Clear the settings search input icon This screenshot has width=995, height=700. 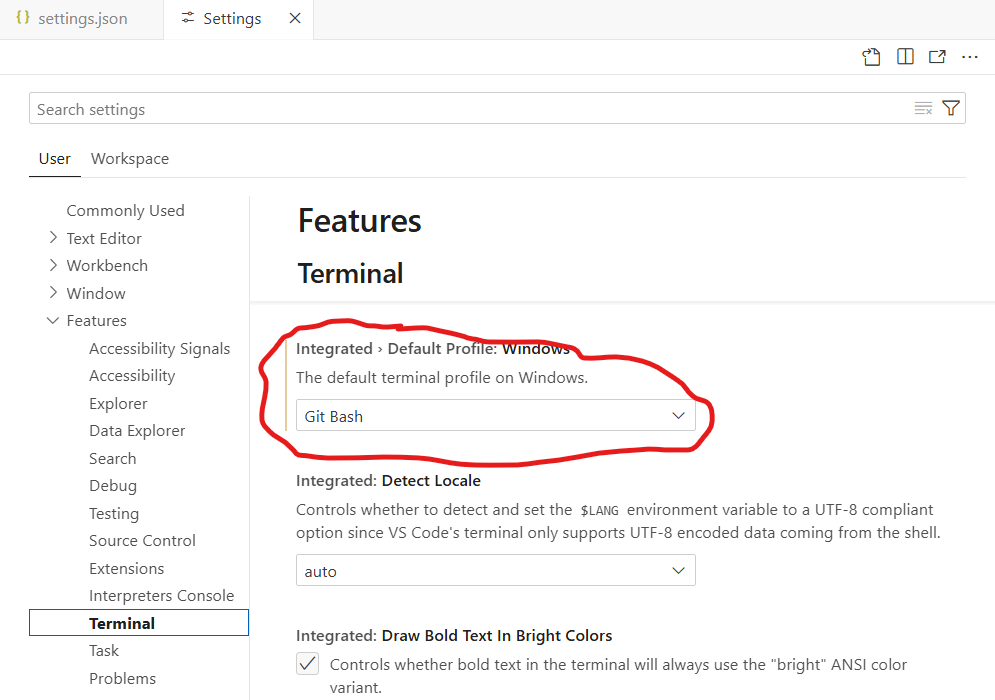point(923,109)
